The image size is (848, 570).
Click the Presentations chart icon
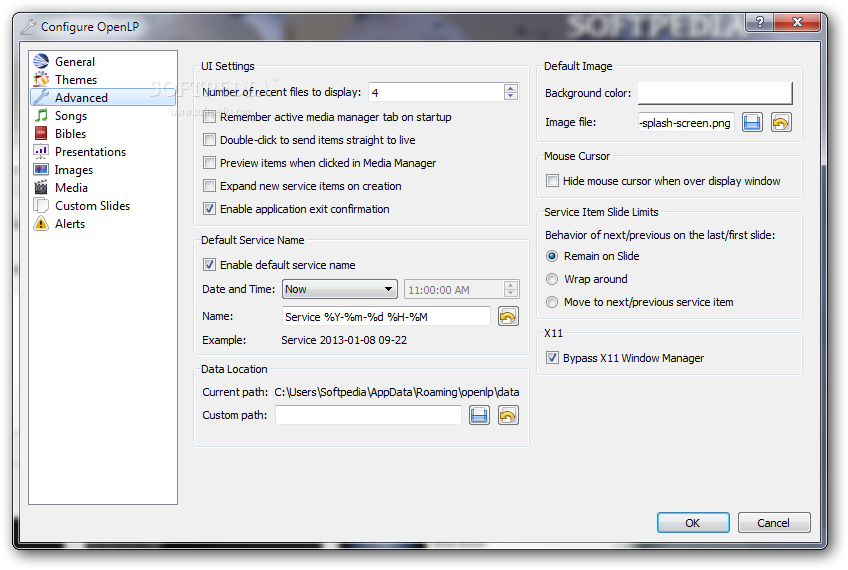[x=41, y=151]
